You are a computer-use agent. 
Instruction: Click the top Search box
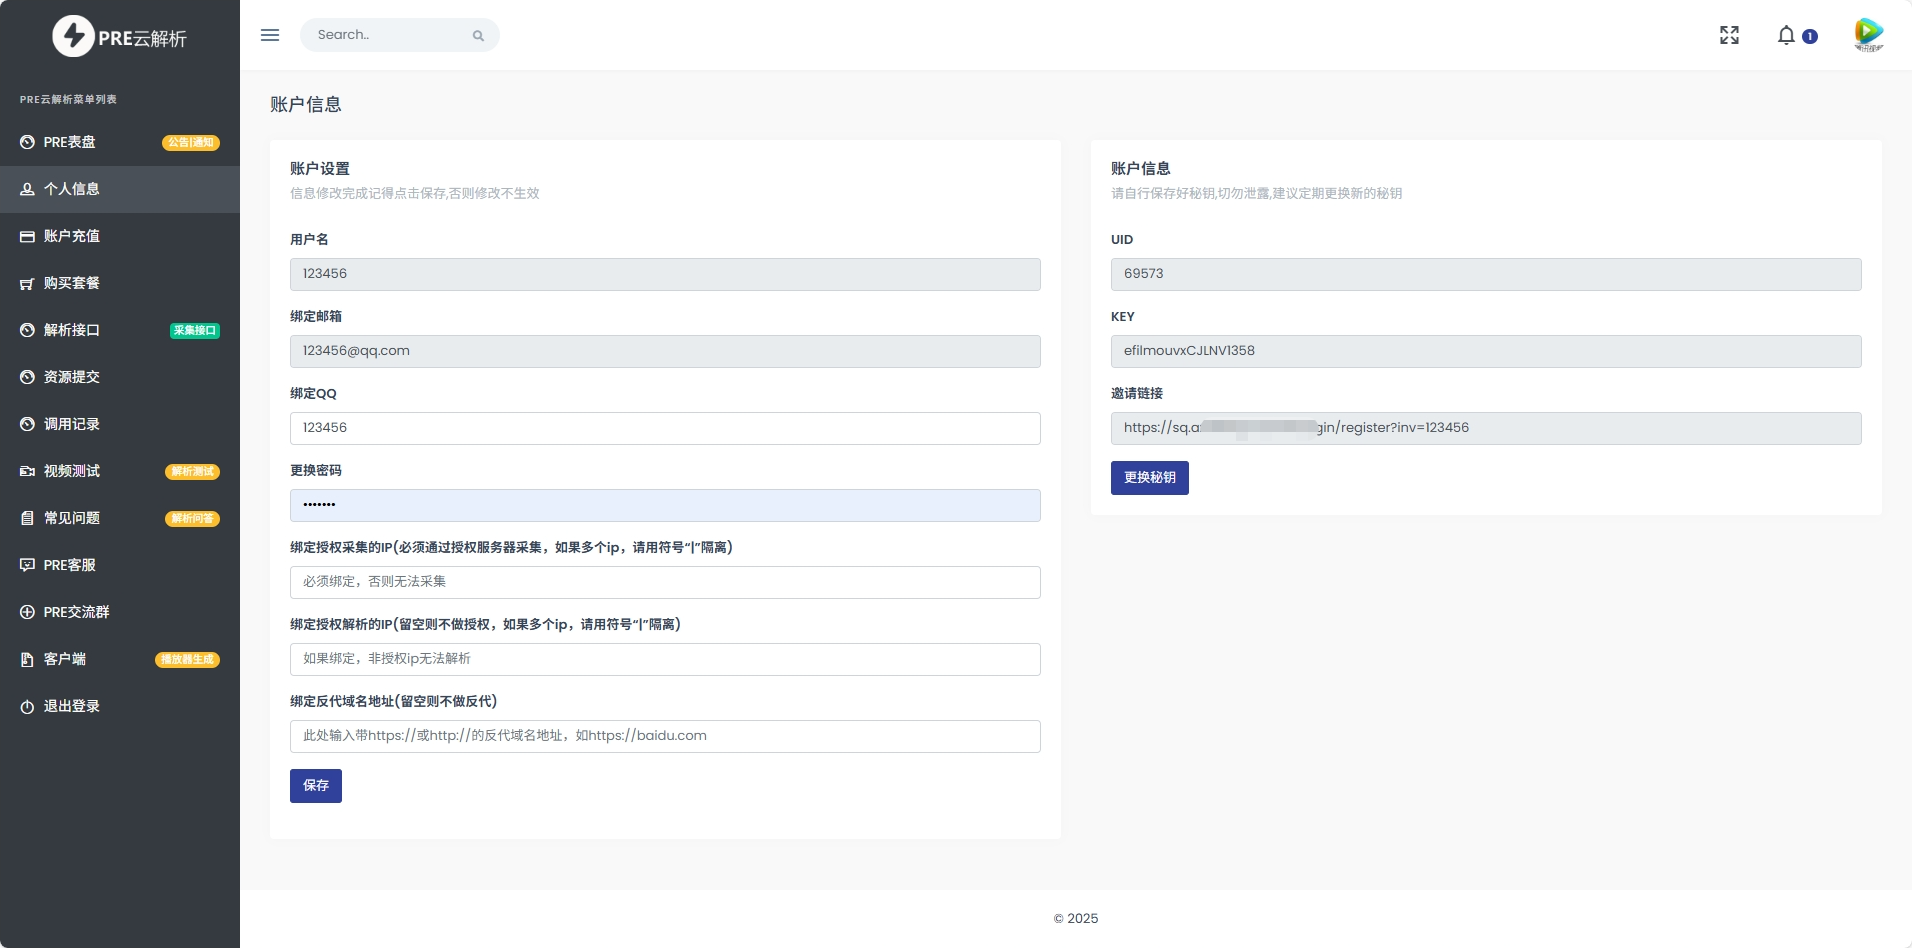coord(390,35)
